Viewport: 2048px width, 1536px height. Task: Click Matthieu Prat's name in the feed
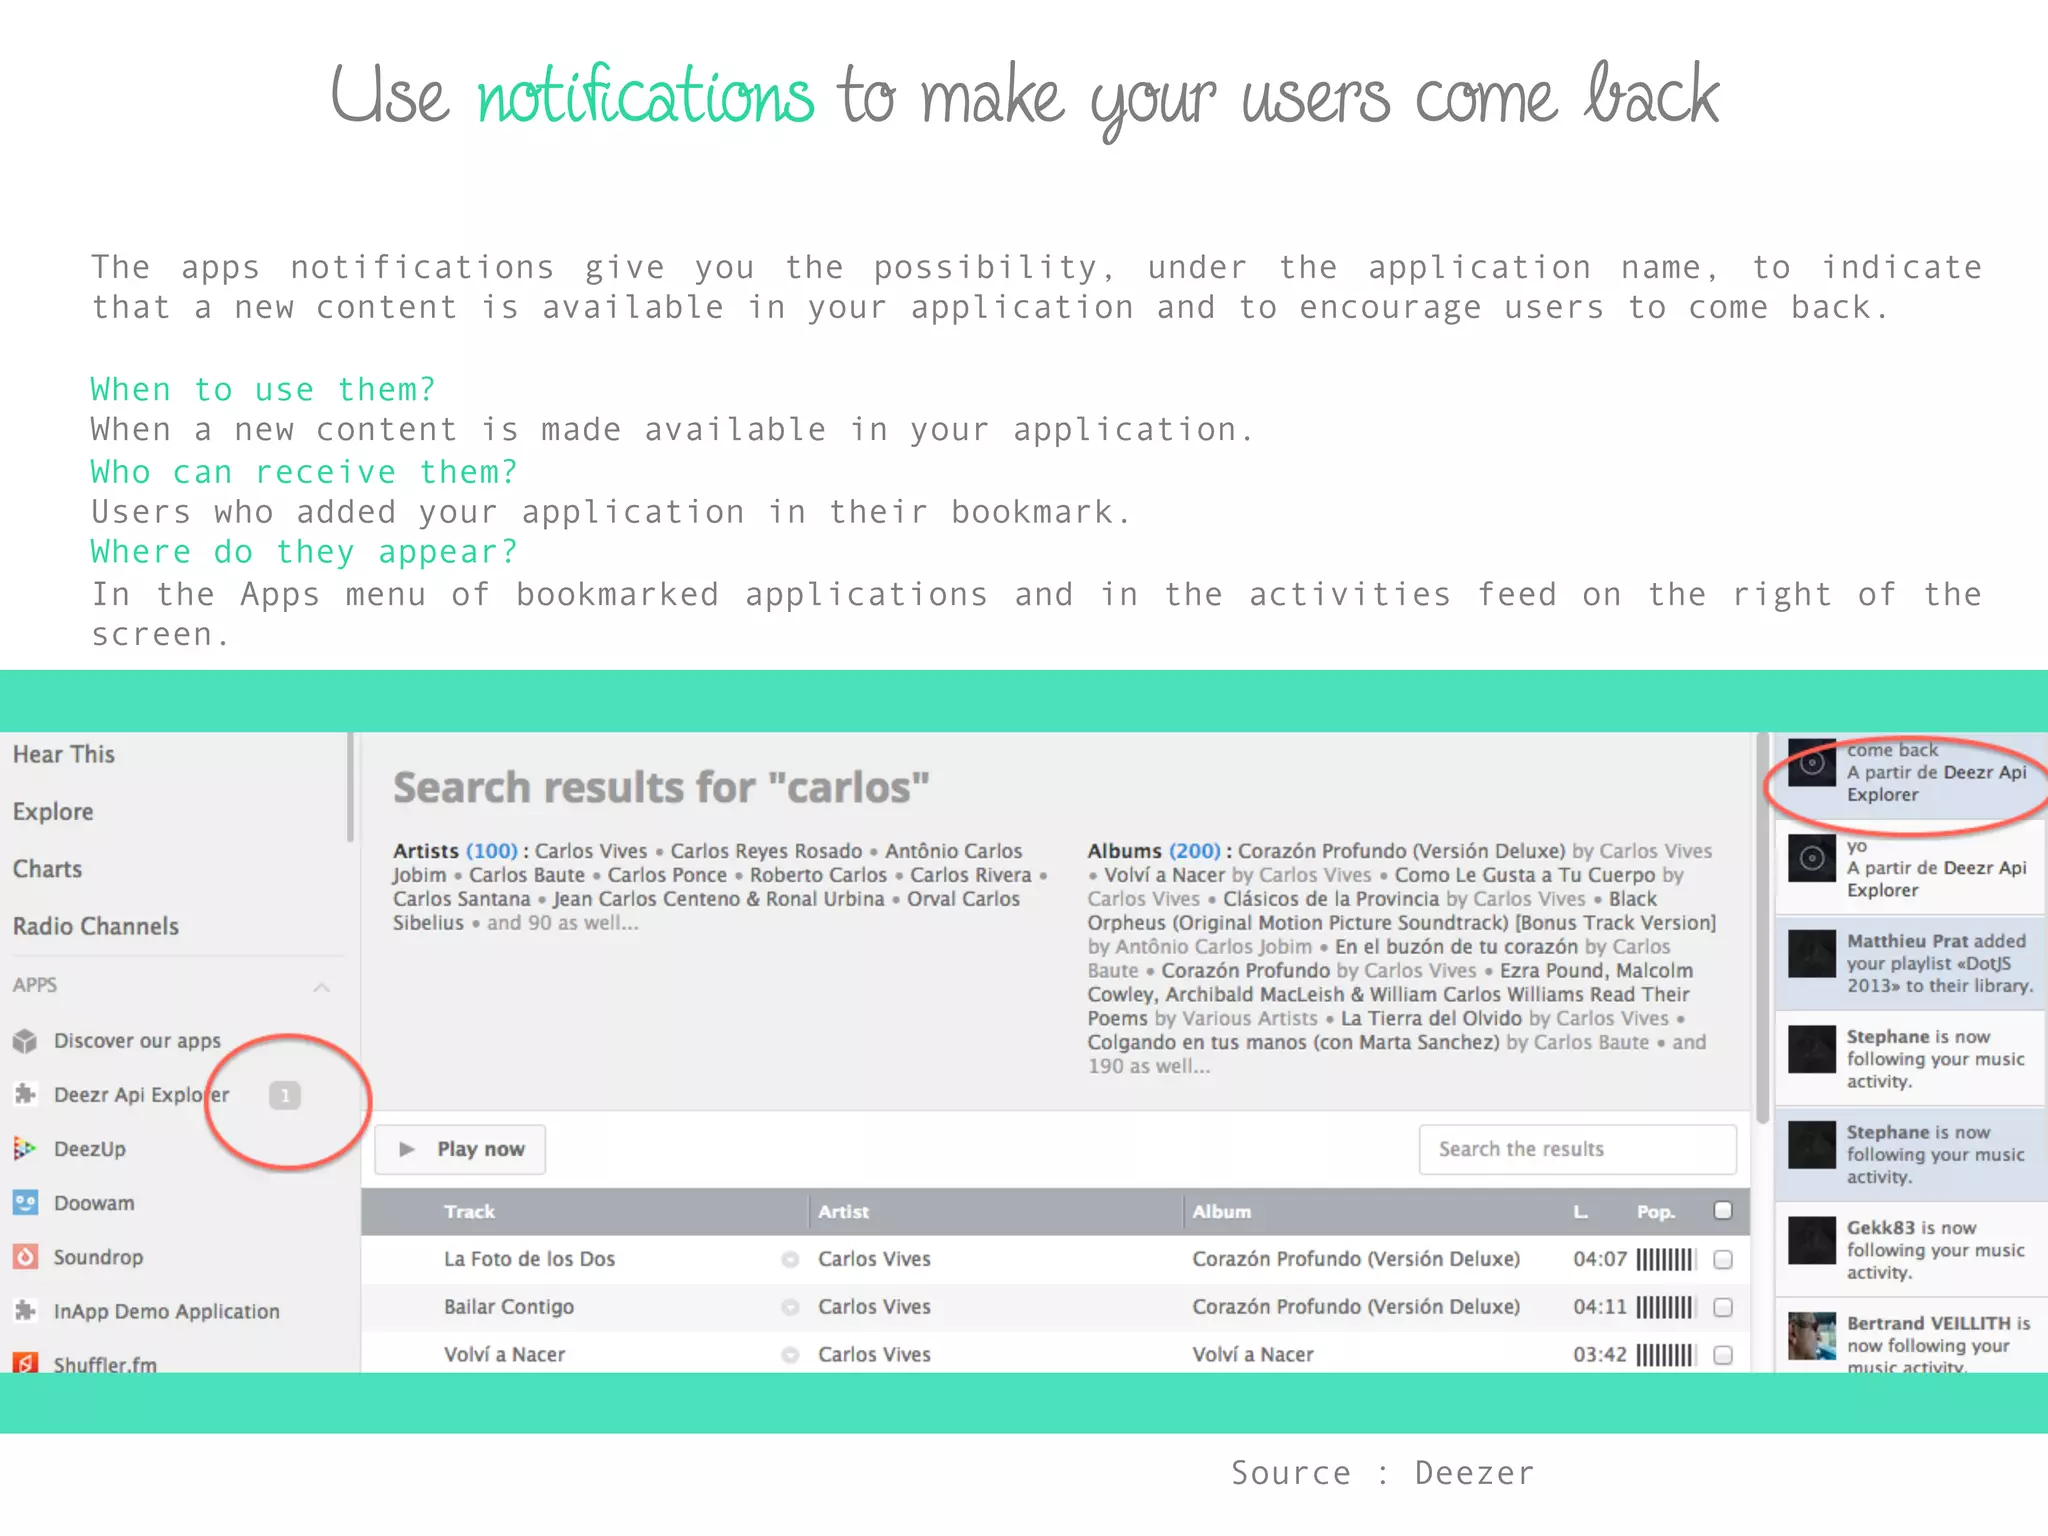(x=1907, y=941)
